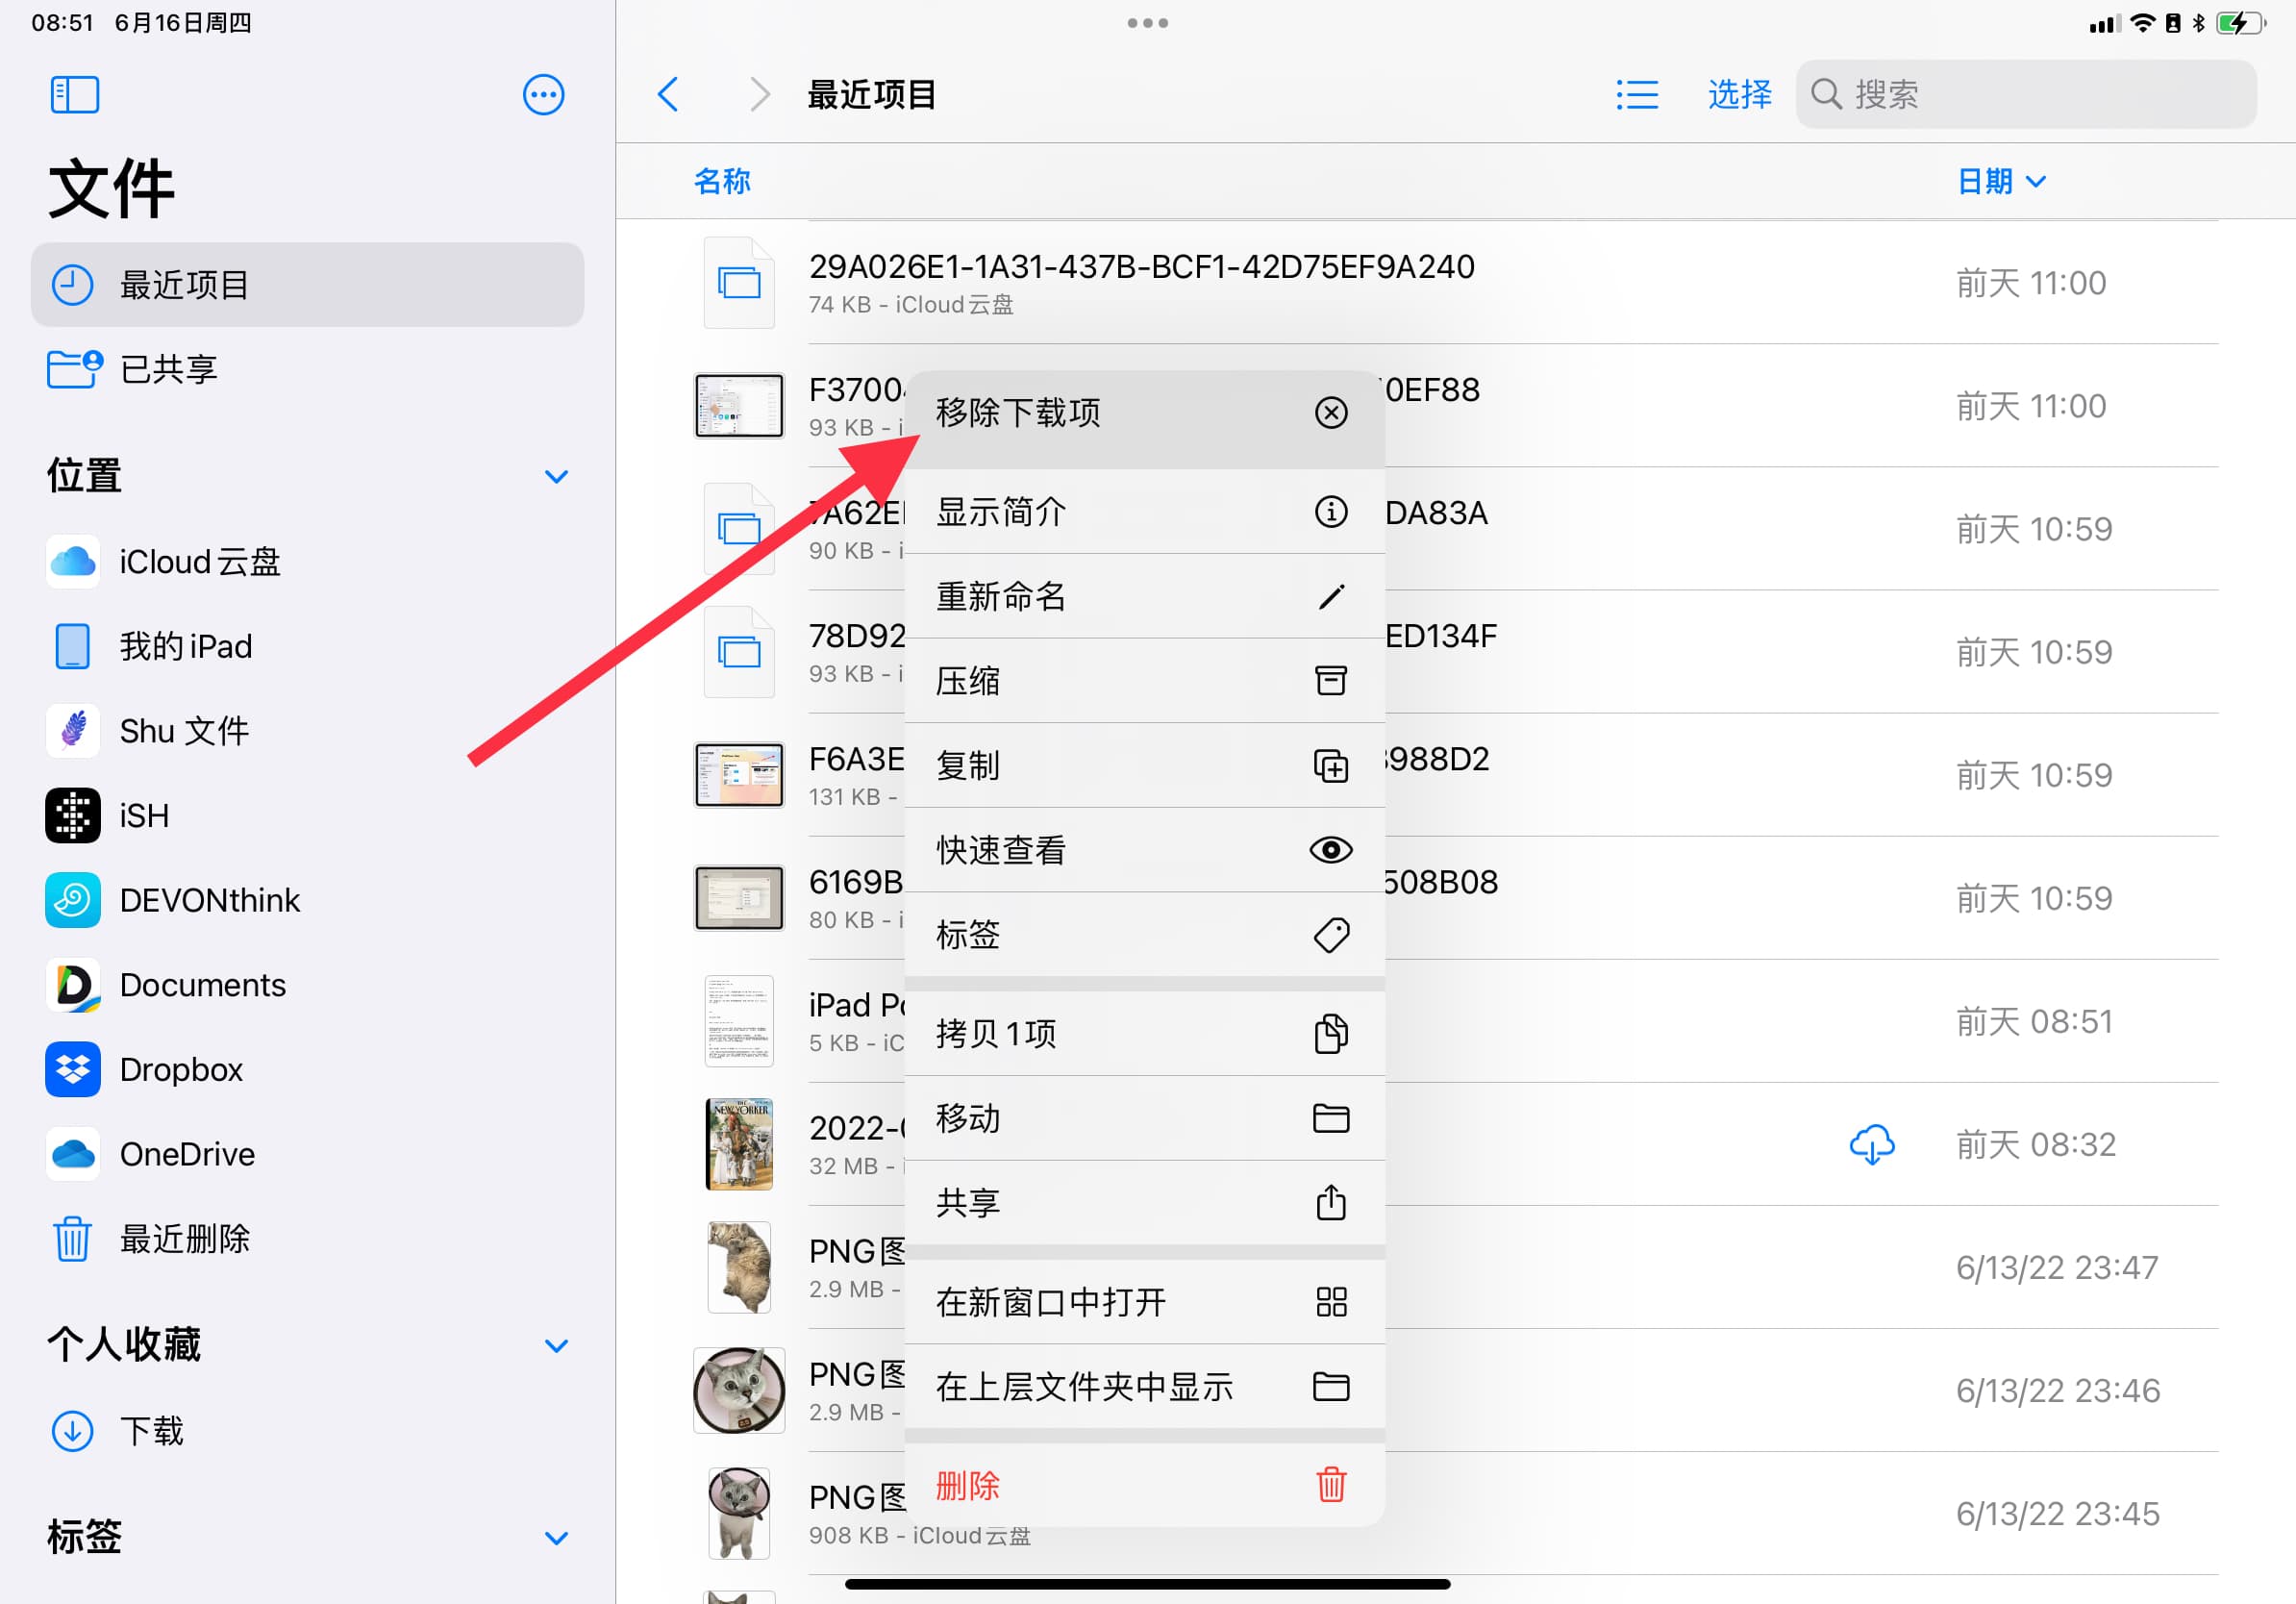
Task: Sort by the 名称 column header
Action: tap(722, 181)
